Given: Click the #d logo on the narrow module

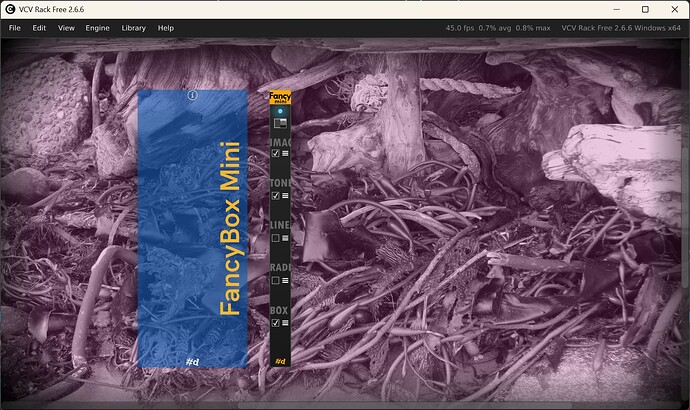Looking at the screenshot, I should 280,360.
